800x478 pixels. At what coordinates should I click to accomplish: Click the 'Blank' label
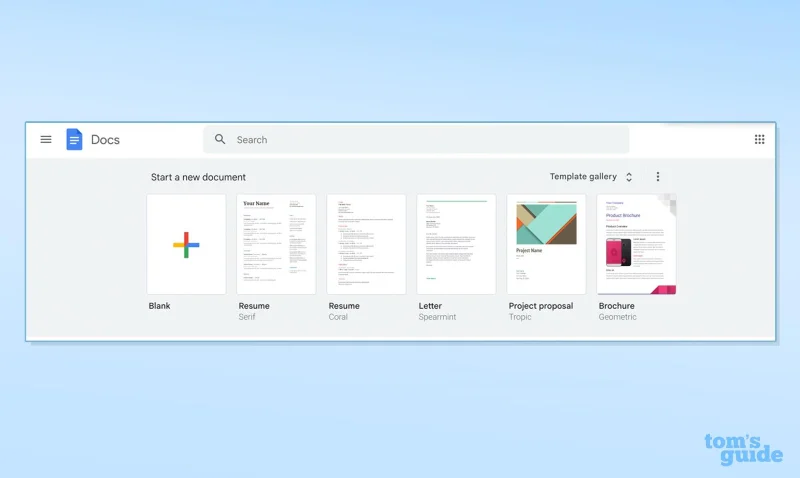click(x=159, y=306)
